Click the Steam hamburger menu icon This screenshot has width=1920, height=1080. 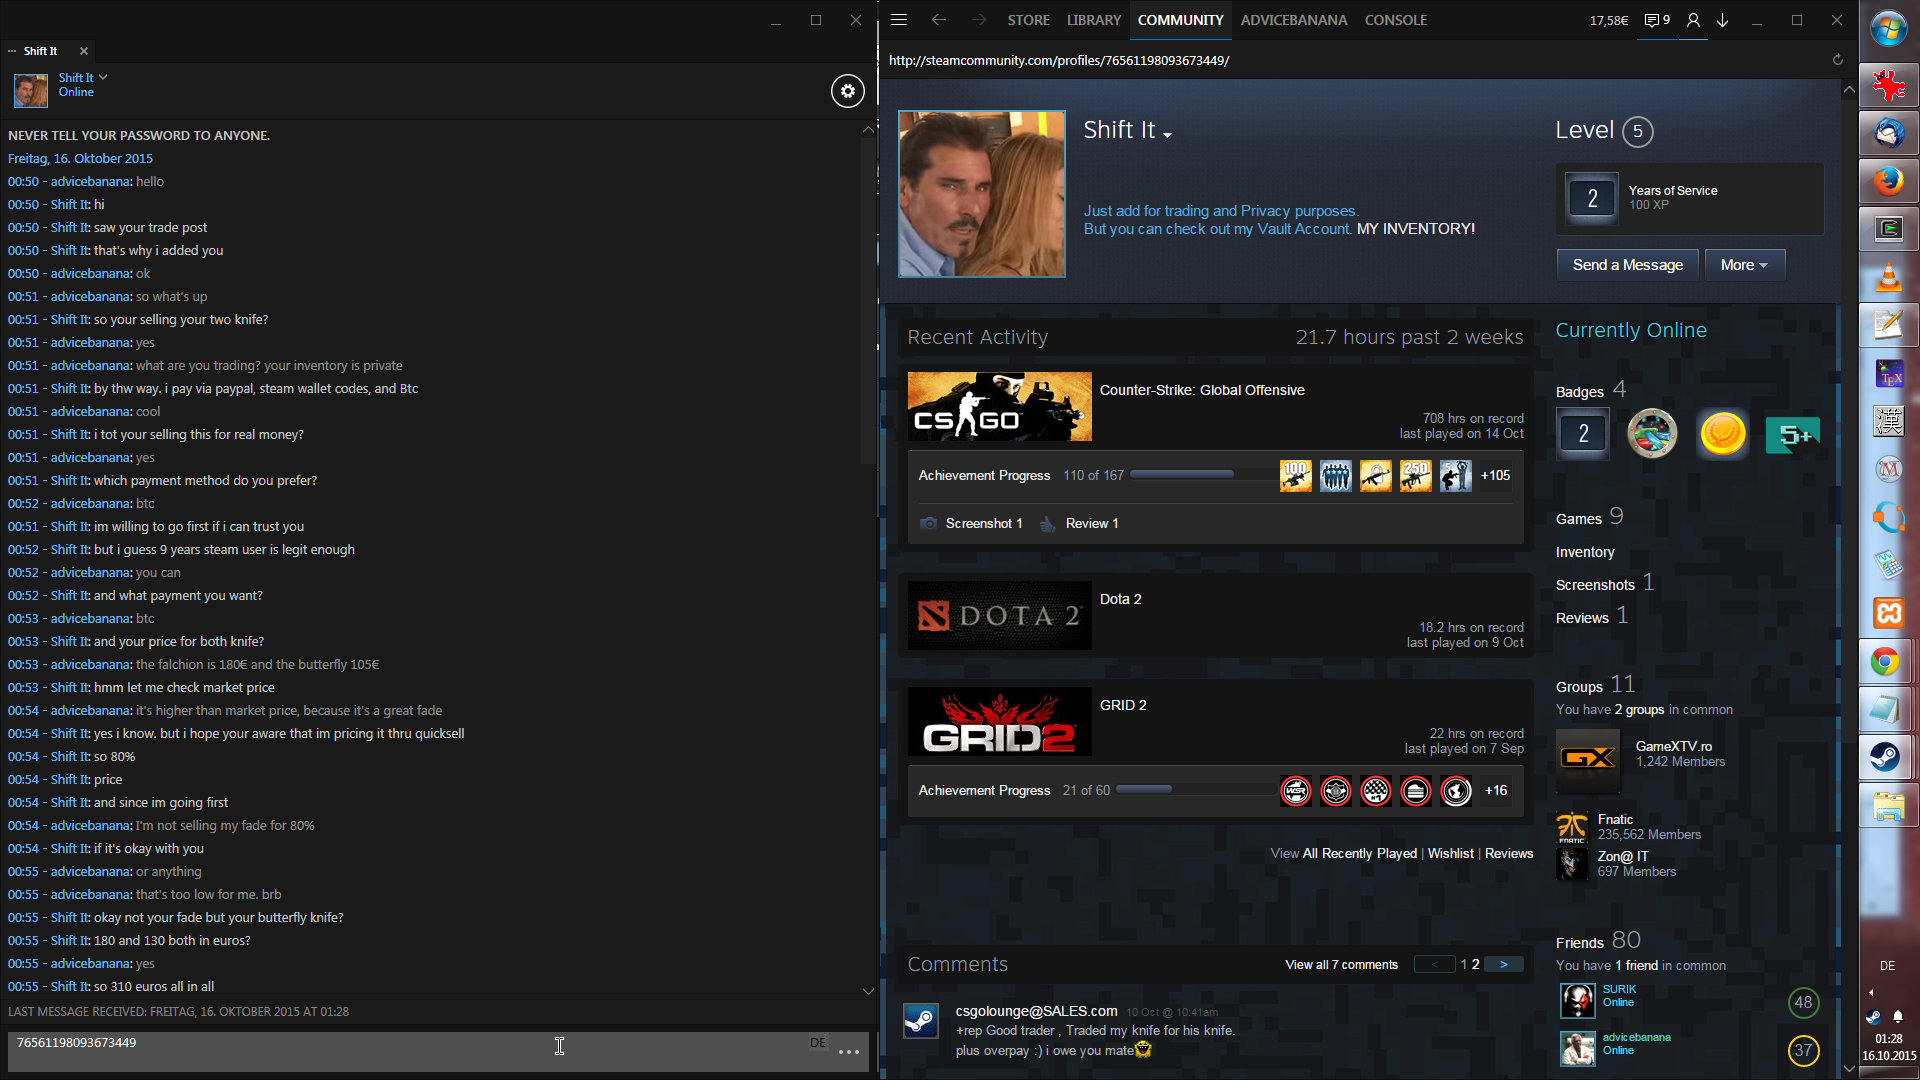click(899, 20)
